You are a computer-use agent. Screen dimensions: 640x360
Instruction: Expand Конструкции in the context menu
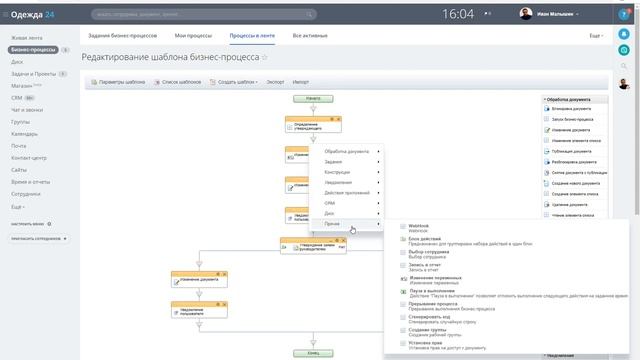click(347, 172)
